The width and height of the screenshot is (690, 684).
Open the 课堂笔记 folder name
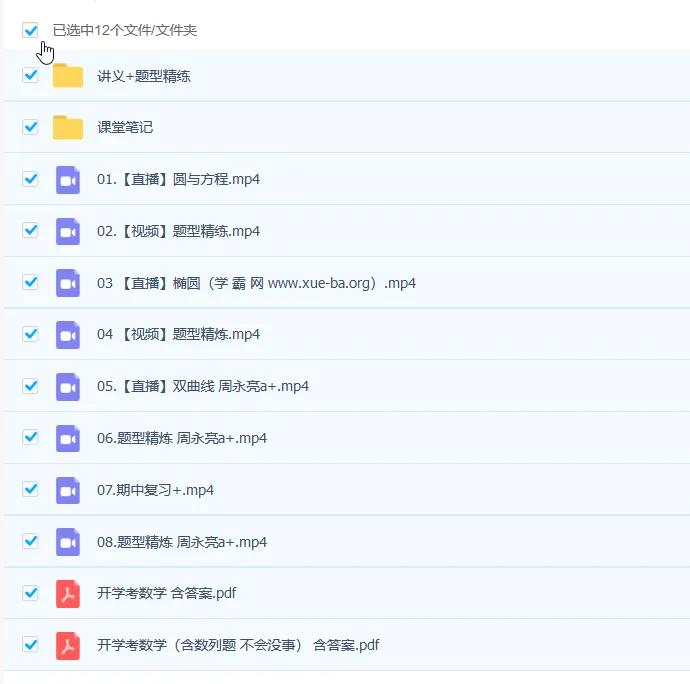(125, 128)
